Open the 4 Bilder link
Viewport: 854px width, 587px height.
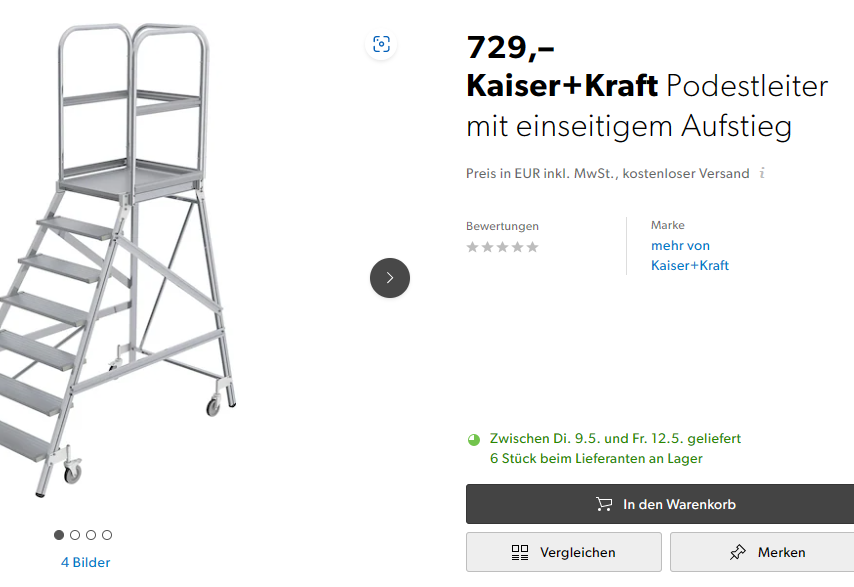coord(86,562)
